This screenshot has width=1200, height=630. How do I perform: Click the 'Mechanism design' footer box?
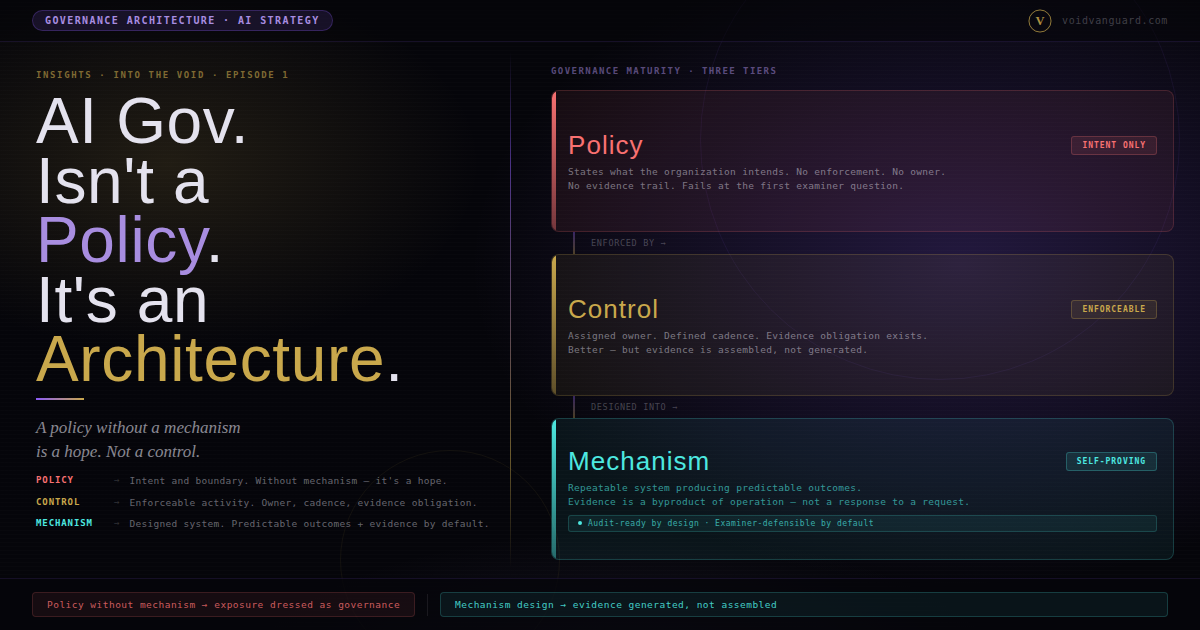pyautogui.click(x=803, y=605)
